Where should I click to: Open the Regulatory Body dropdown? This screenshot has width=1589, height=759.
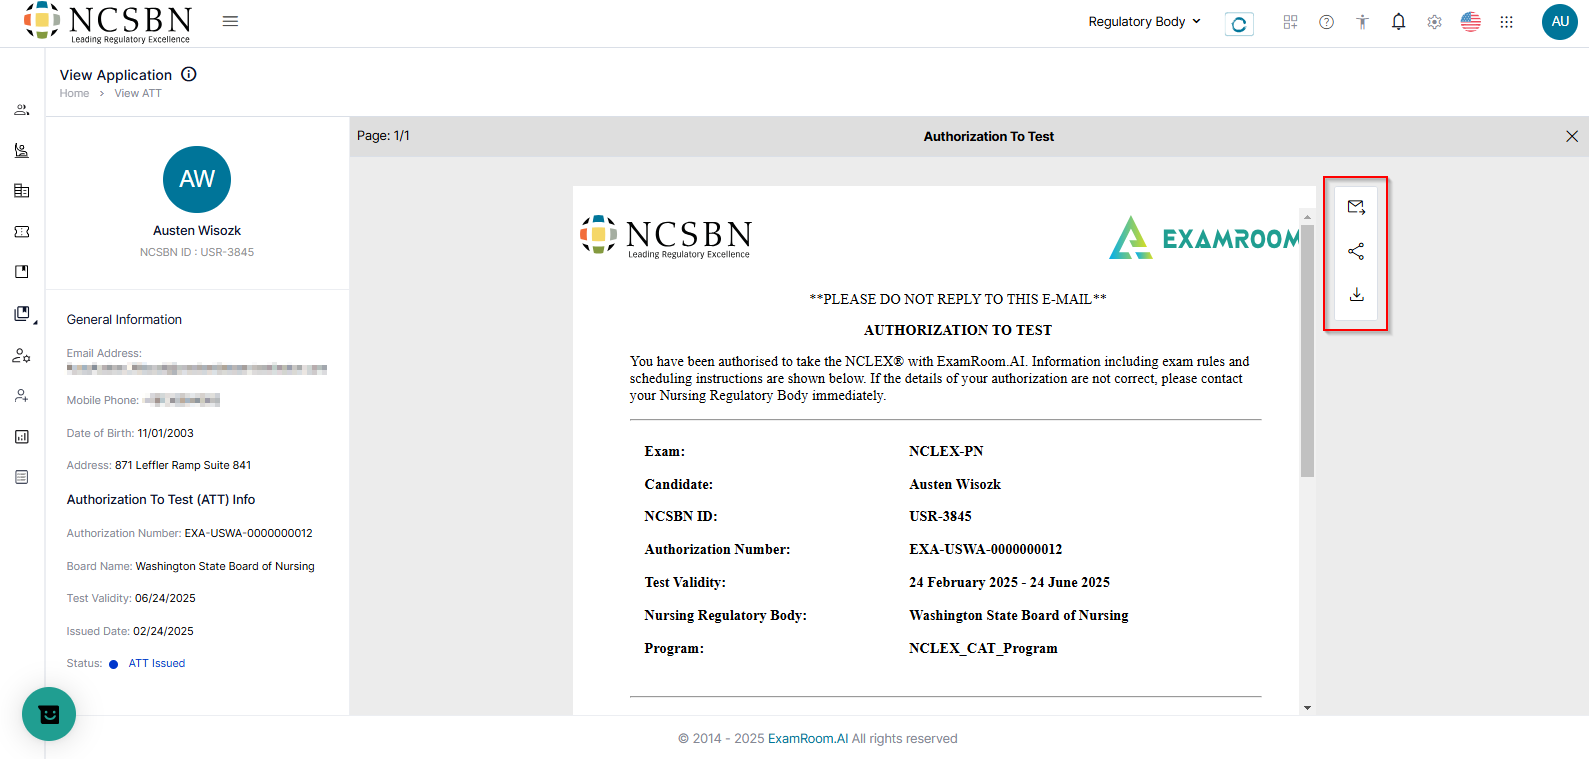point(1144,21)
